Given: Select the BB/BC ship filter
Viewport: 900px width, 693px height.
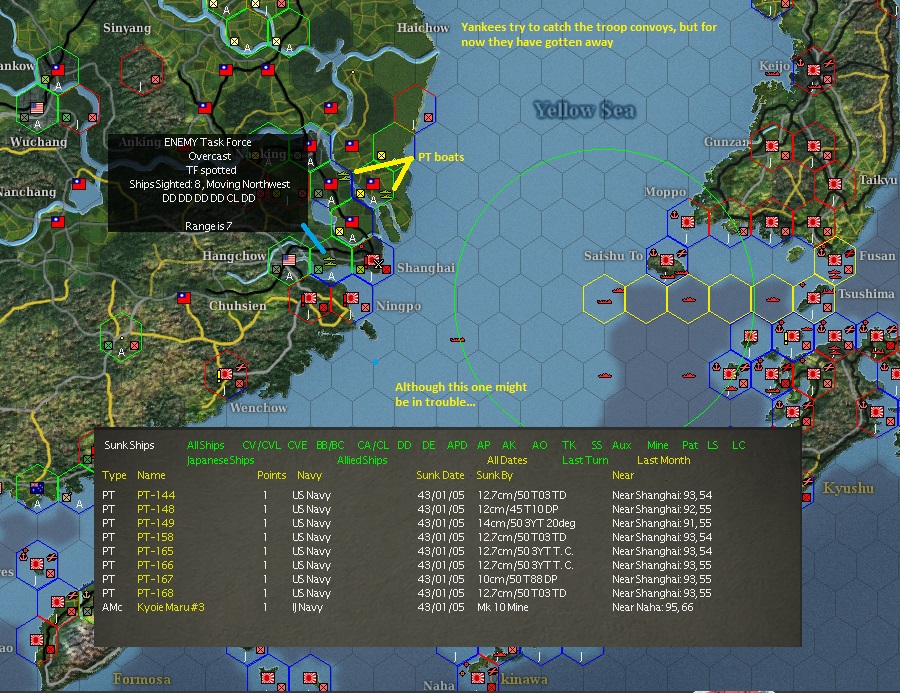Looking at the screenshot, I should (x=330, y=445).
